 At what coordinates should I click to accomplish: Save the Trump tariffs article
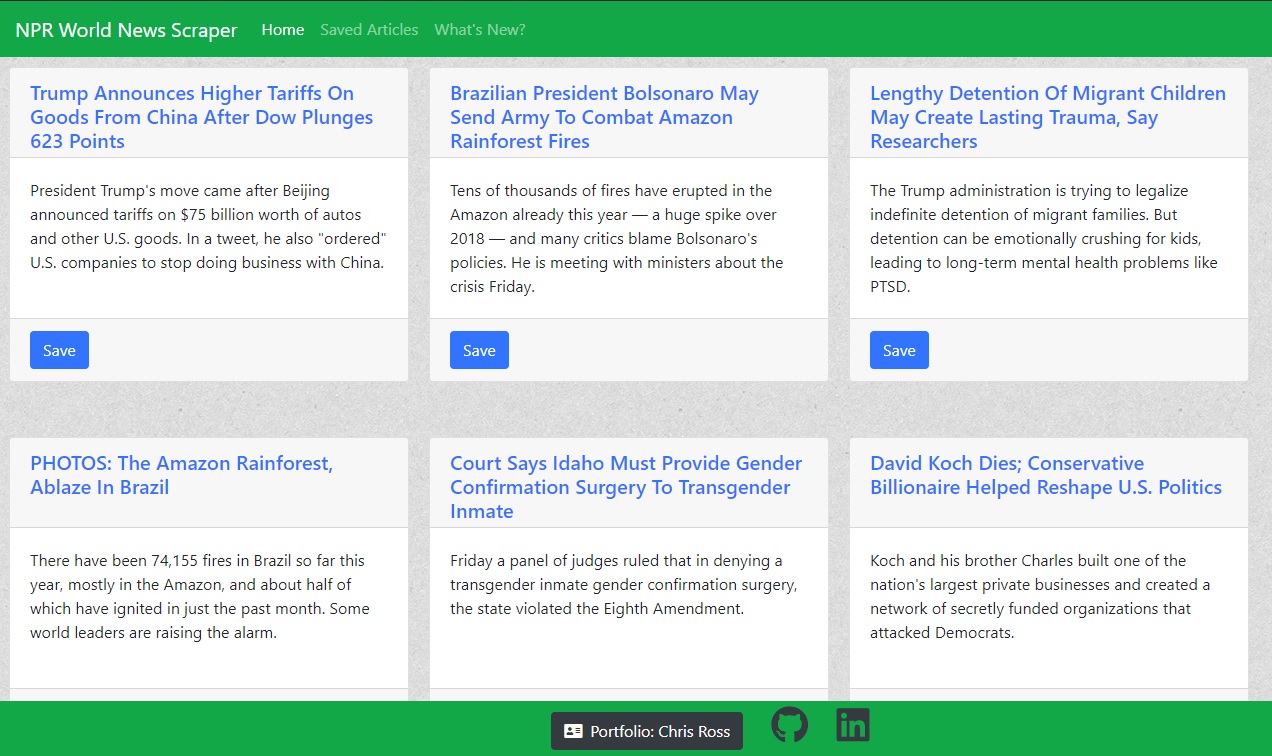(x=59, y=350)
